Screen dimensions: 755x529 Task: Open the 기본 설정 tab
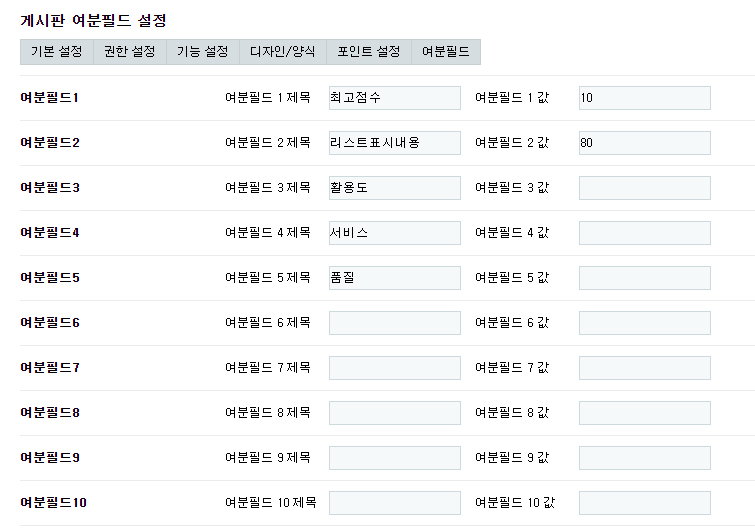tap(56, 52)
